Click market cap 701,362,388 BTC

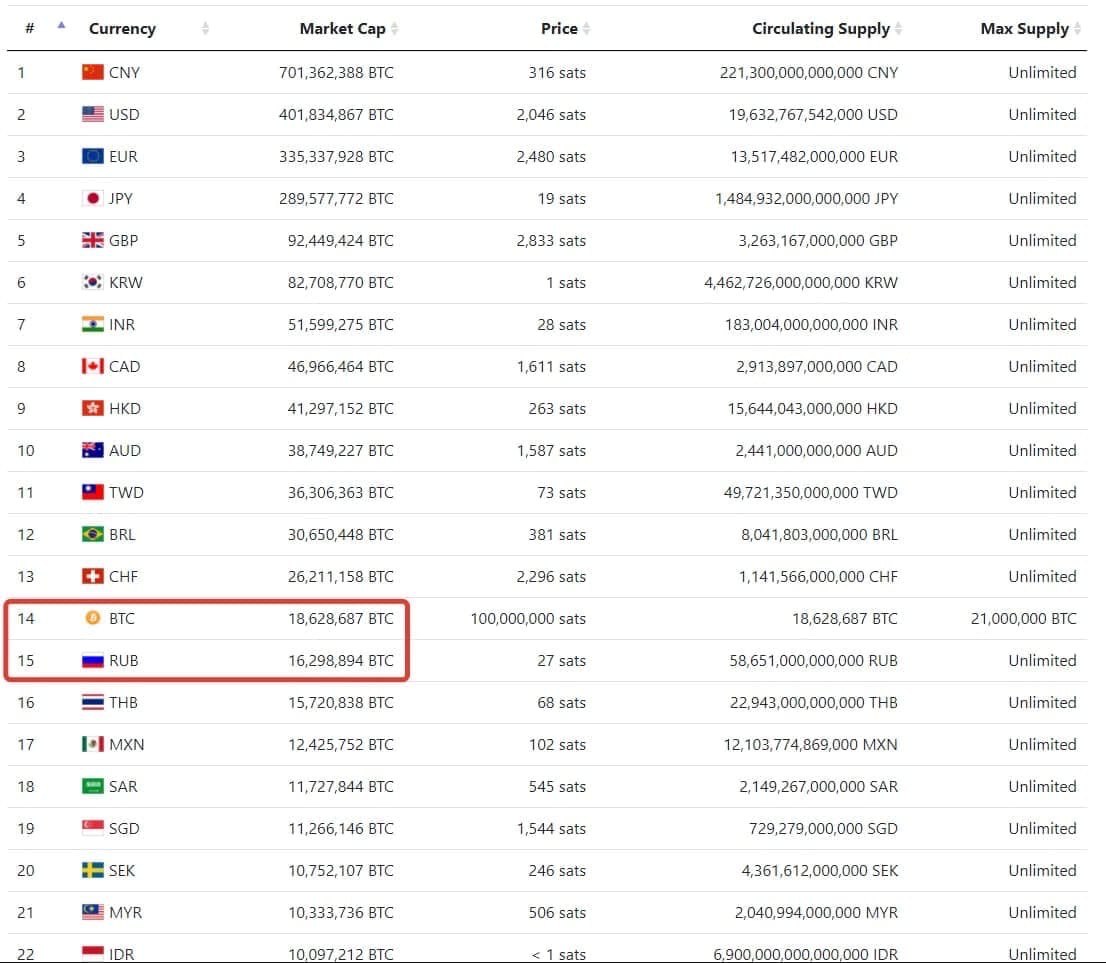pos(336,72)
